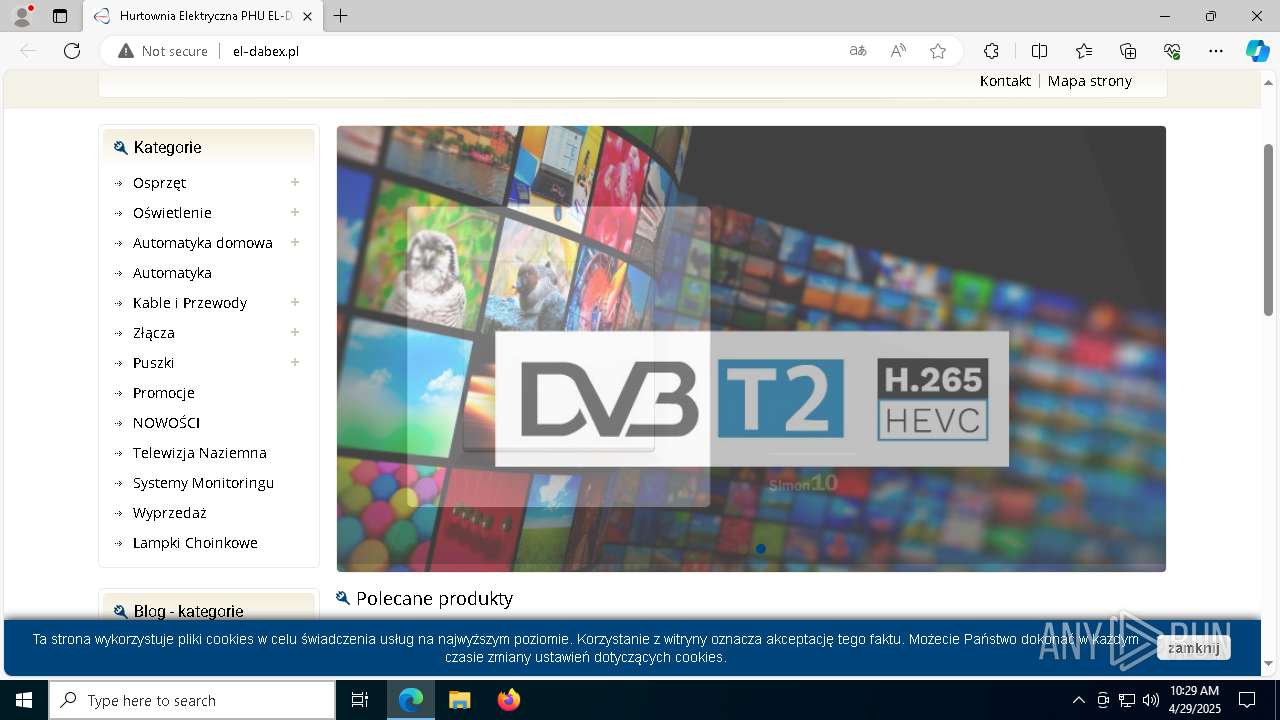This screenshot has width=1280, height=720.
Task: Open the volume control tray icon
Action: pos(1151,700)
